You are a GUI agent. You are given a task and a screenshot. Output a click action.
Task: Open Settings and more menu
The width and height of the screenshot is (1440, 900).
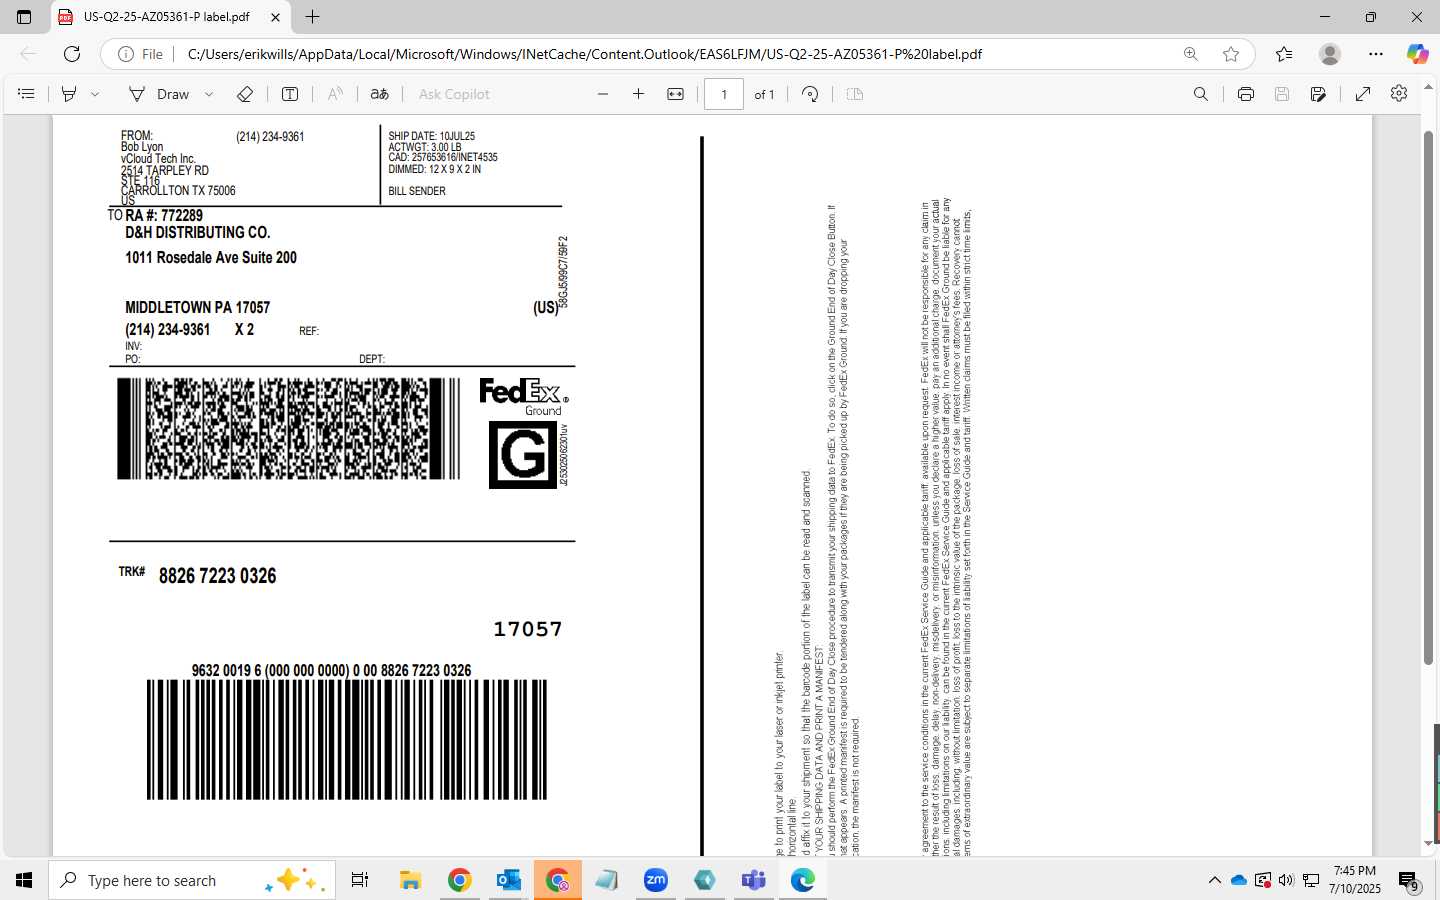[x=1376, y=54]
